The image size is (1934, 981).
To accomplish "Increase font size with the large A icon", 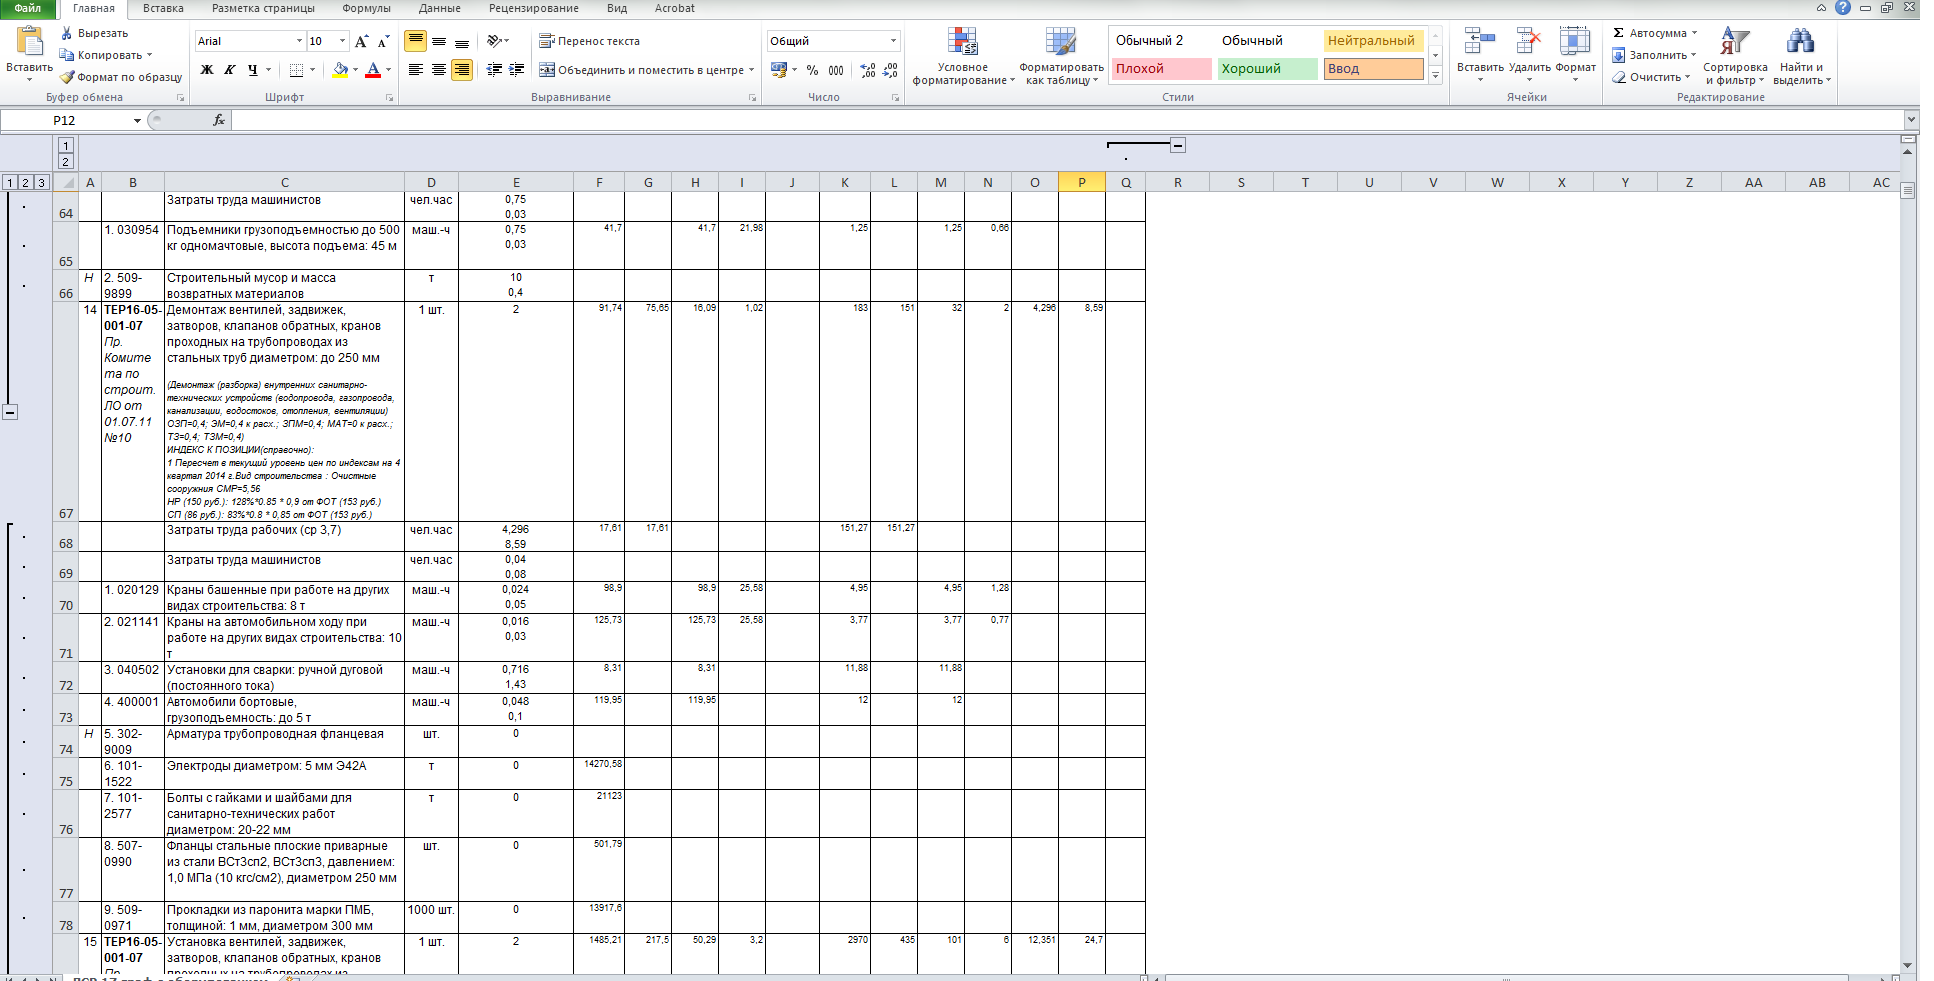I will (362, 41).
